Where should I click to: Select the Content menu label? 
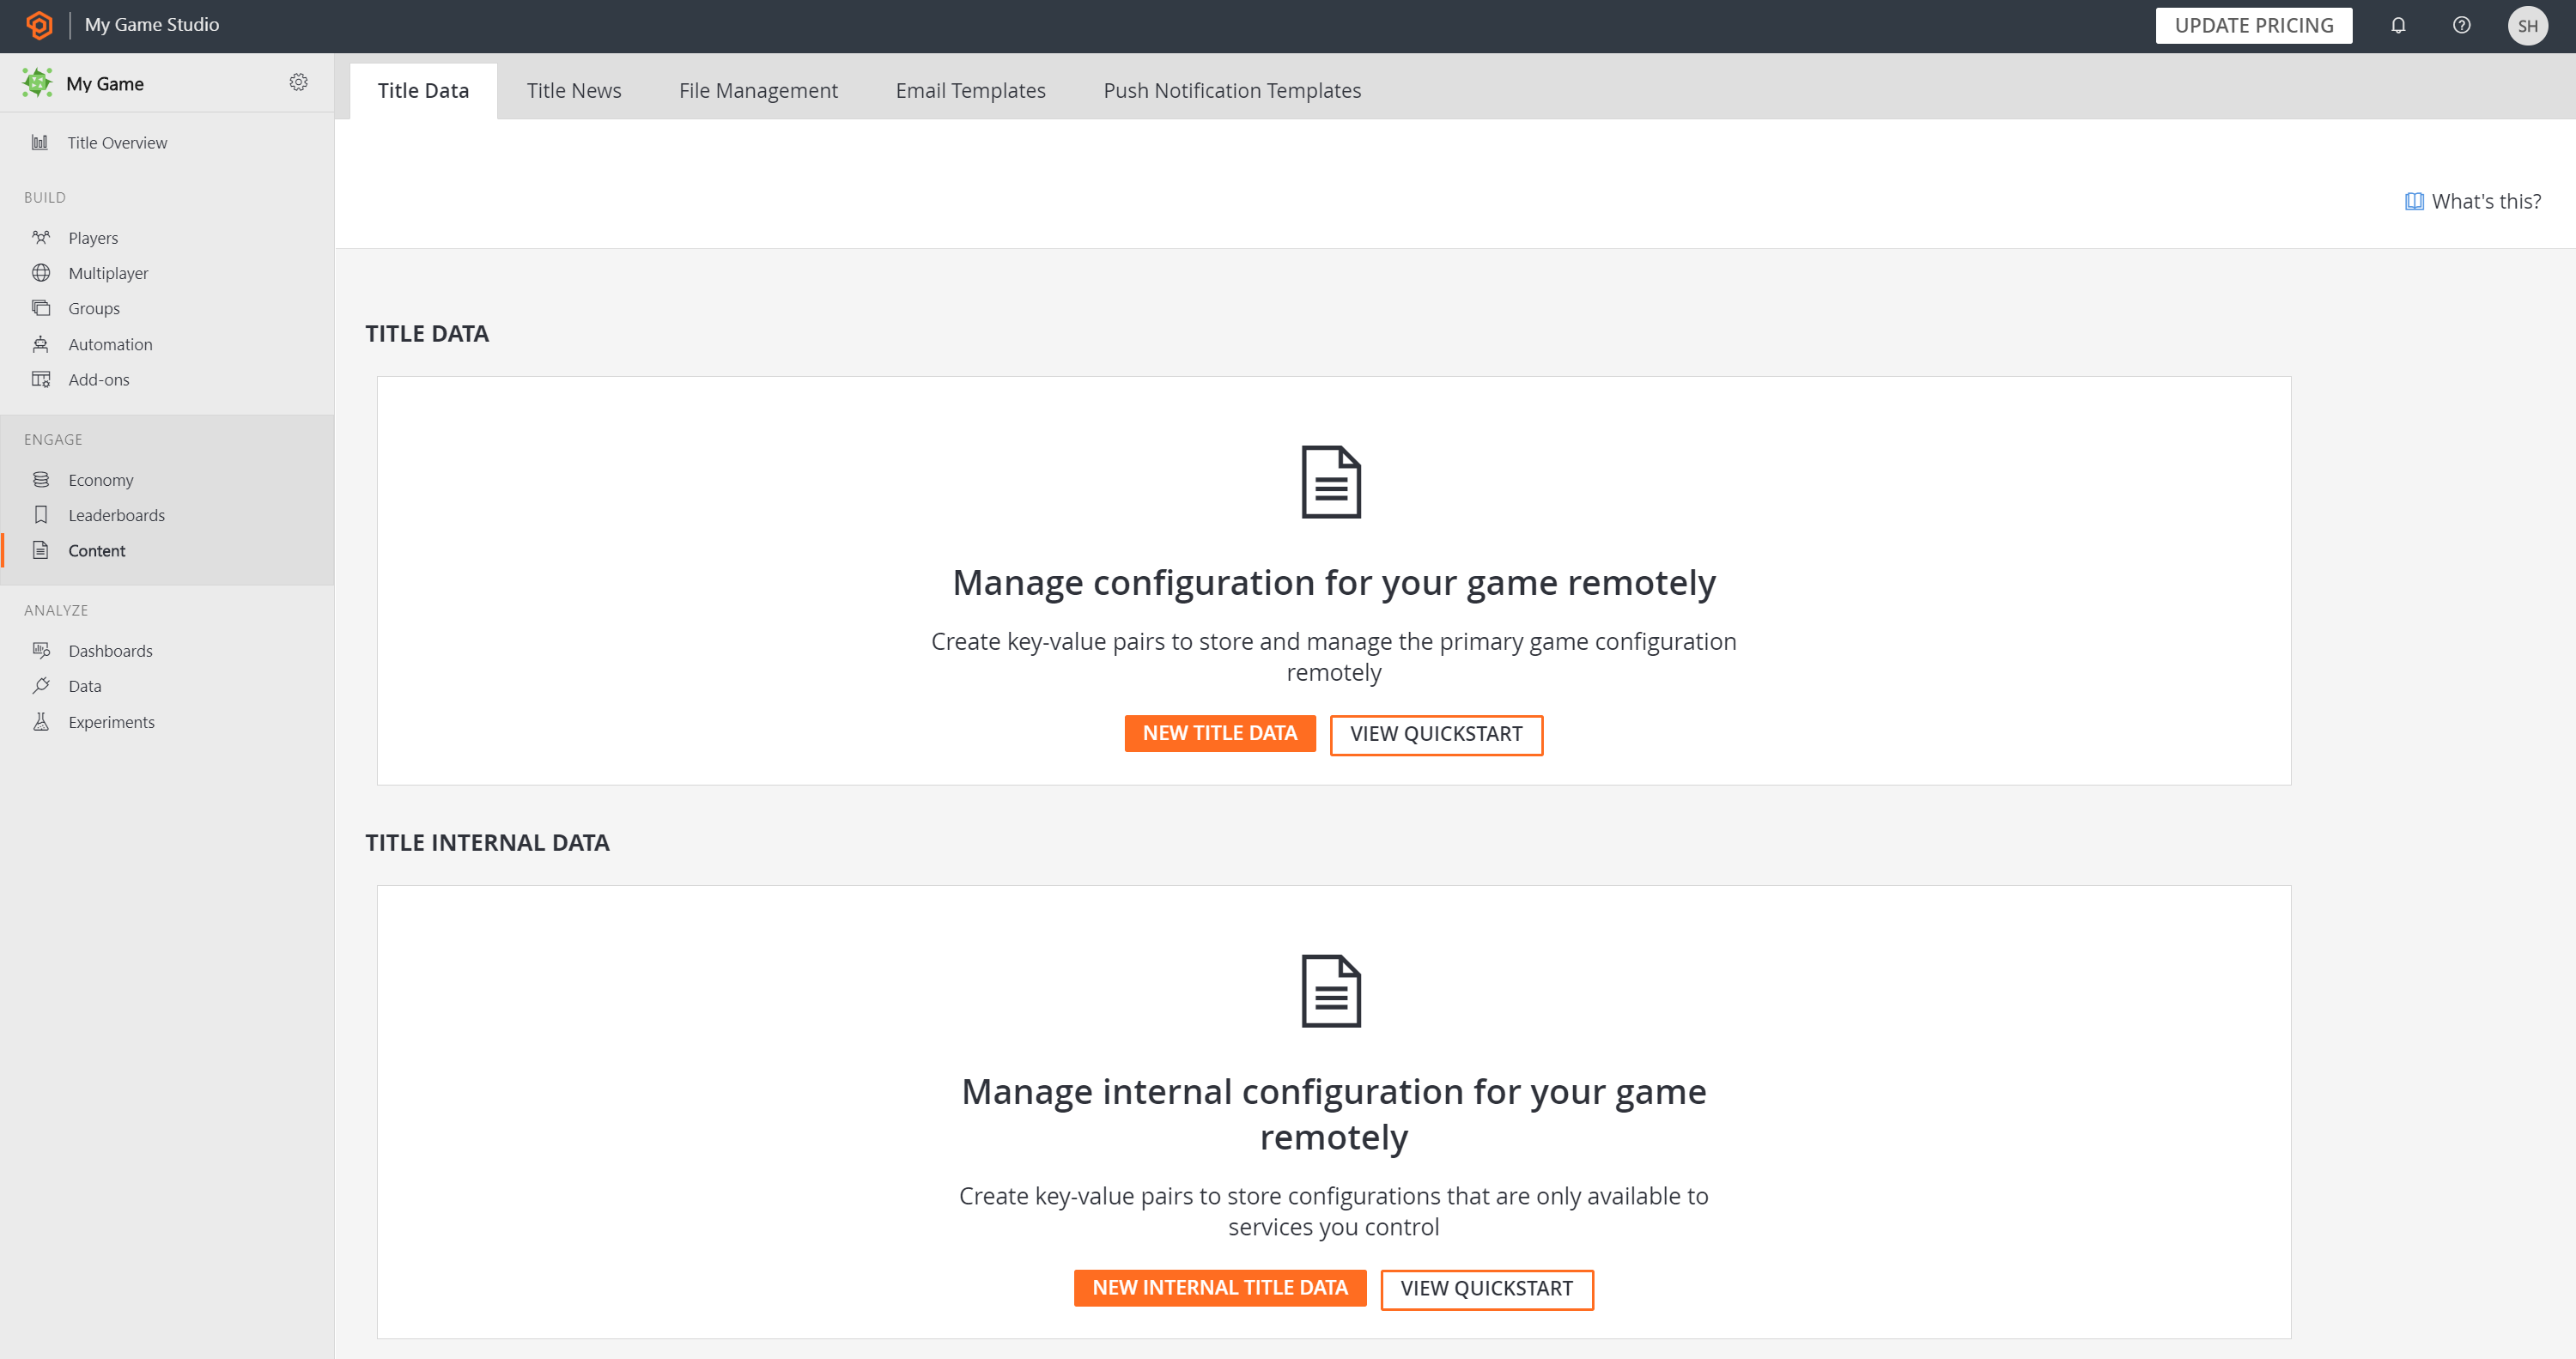97,550
